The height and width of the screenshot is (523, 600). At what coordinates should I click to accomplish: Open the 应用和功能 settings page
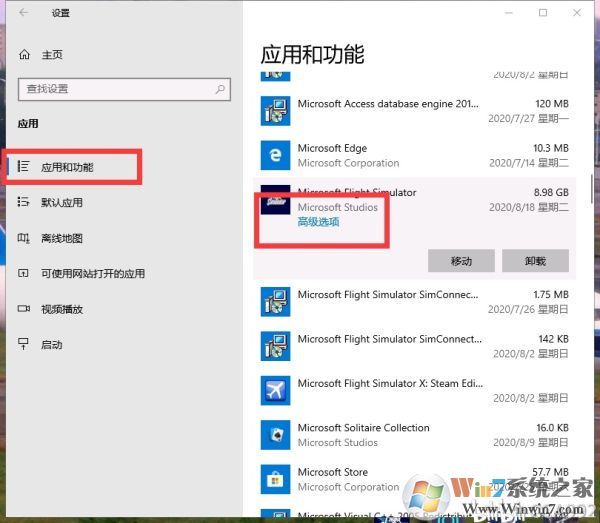(x=67, y=167)
